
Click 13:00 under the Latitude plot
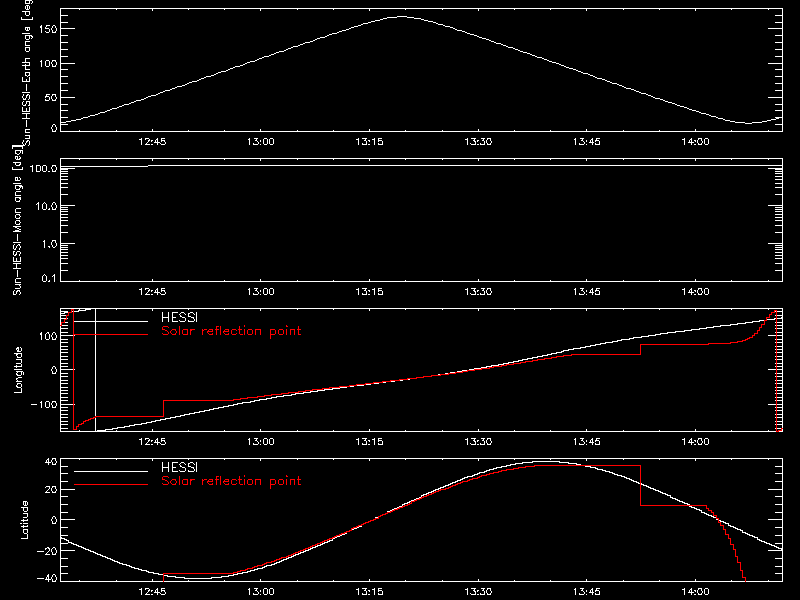(x=261, y=592)
